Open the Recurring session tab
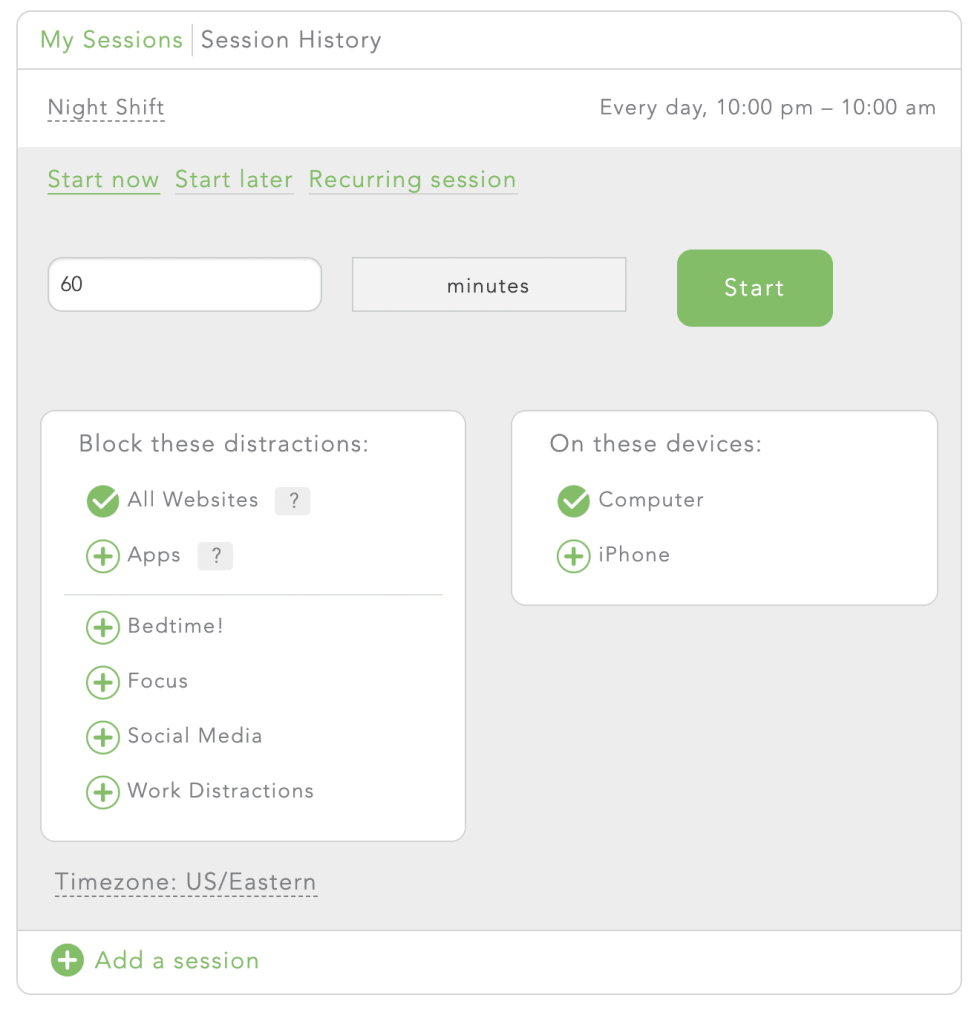 412,180
